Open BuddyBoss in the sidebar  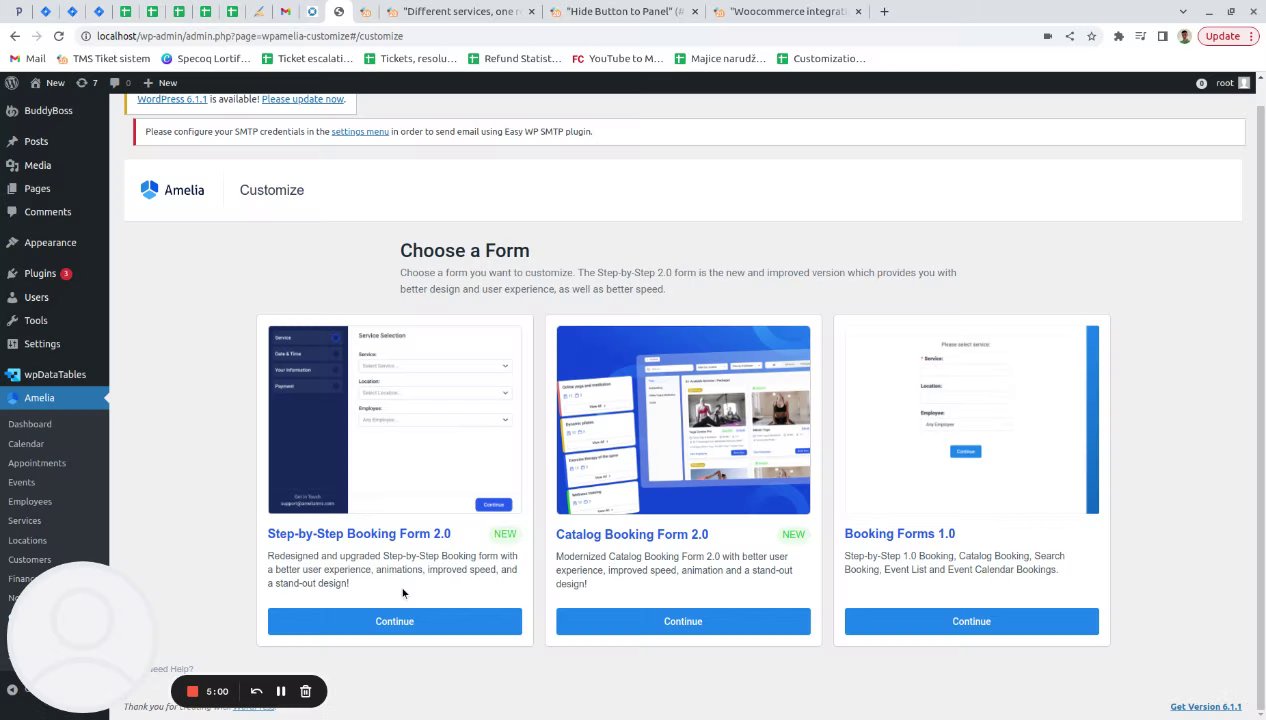(54, 110)
